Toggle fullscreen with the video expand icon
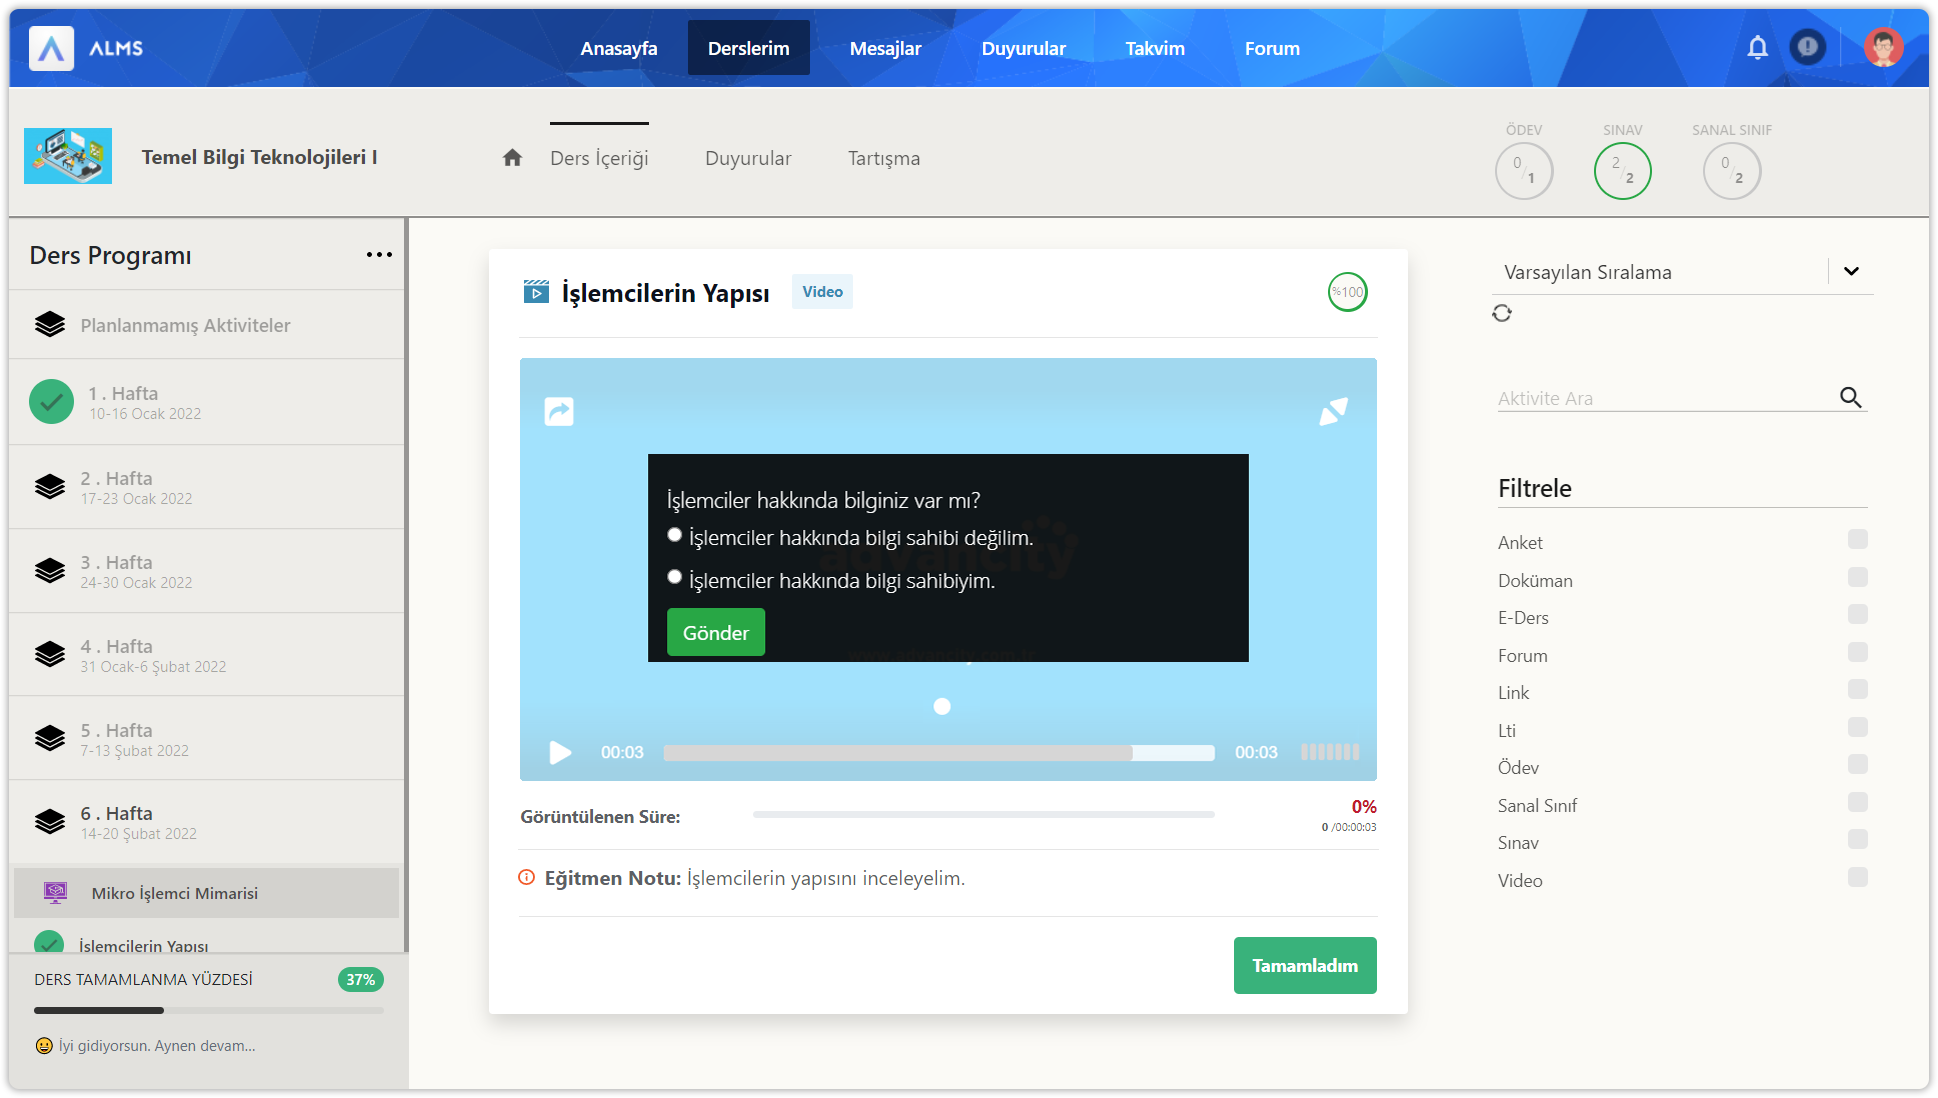The width and height of the screenshot is (1938, 1098). (1333, 411)
